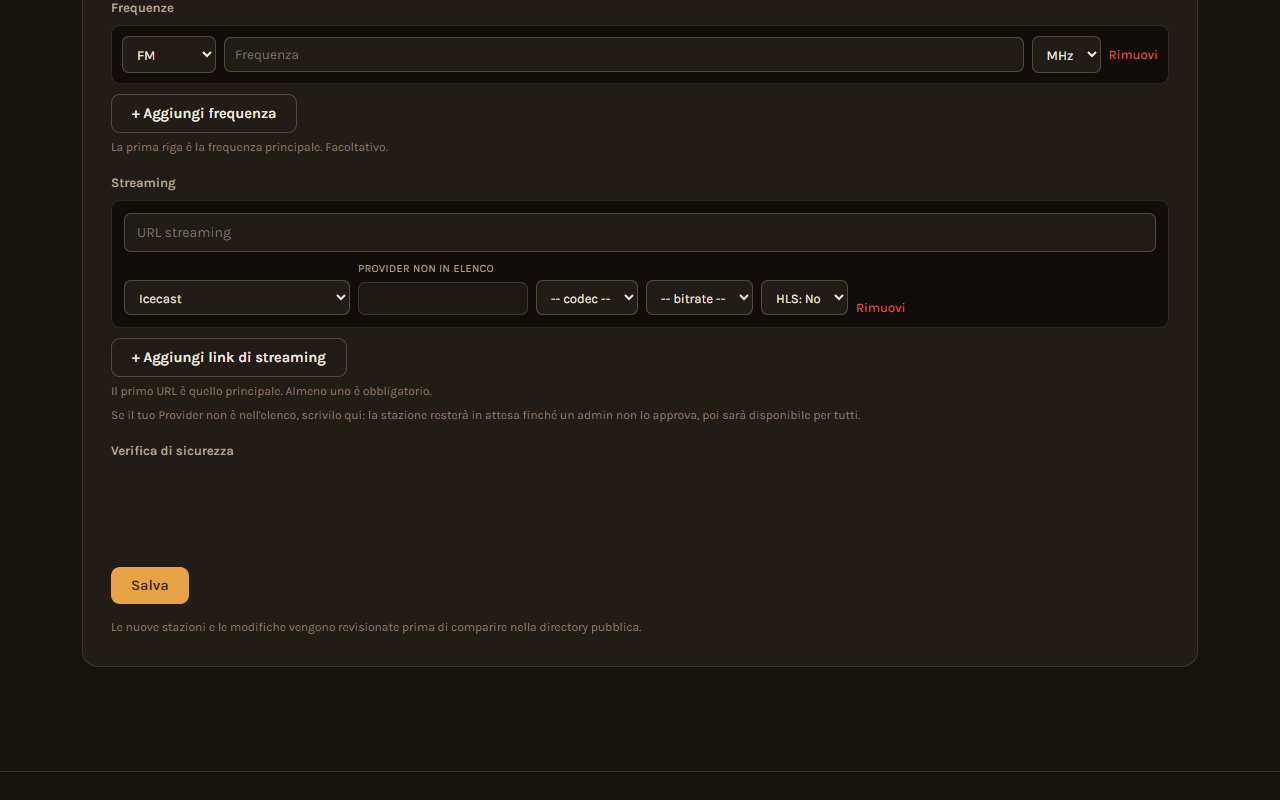
Task: Remove the frequency row via Rimuovi
Action: tap(1133, 55)
